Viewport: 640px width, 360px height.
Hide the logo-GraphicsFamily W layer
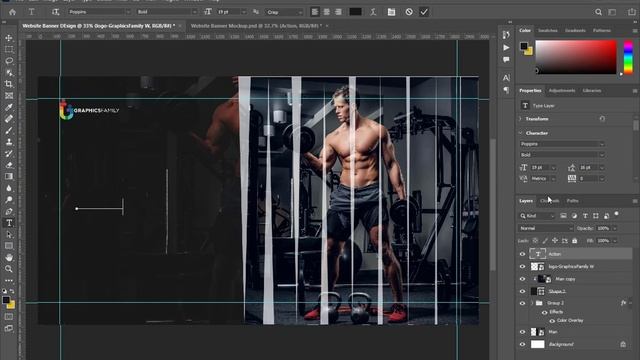click(522, 267)
